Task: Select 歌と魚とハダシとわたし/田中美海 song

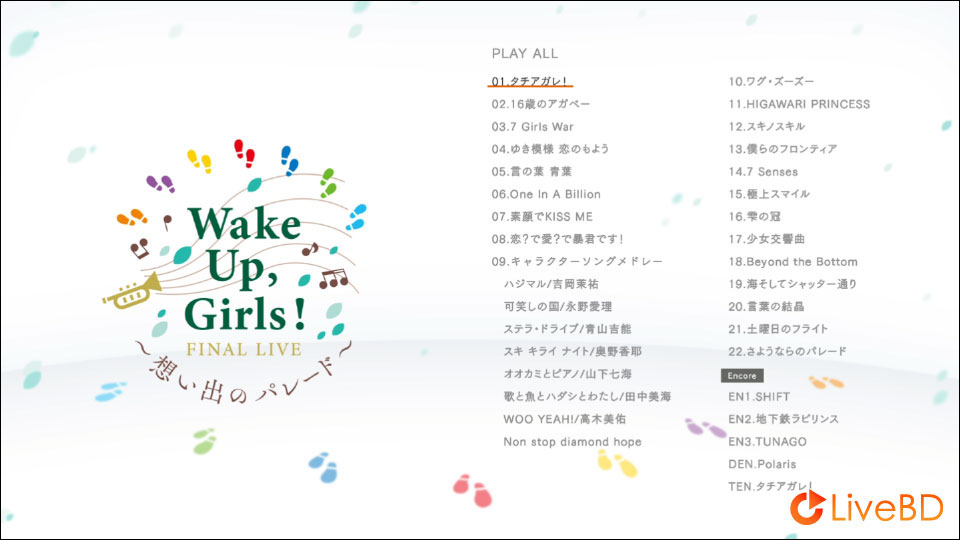Action: (x=587, y=397)
